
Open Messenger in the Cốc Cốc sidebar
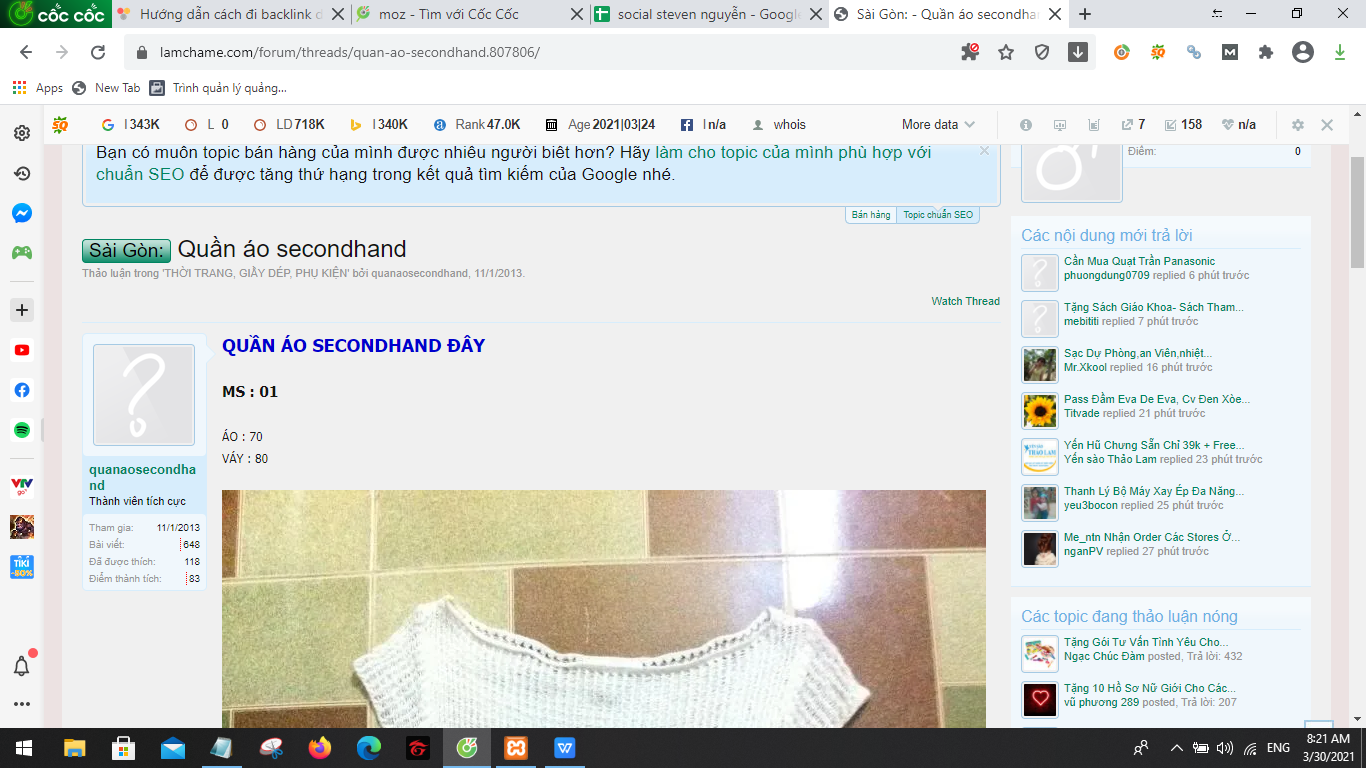click(x=21, y=213)
